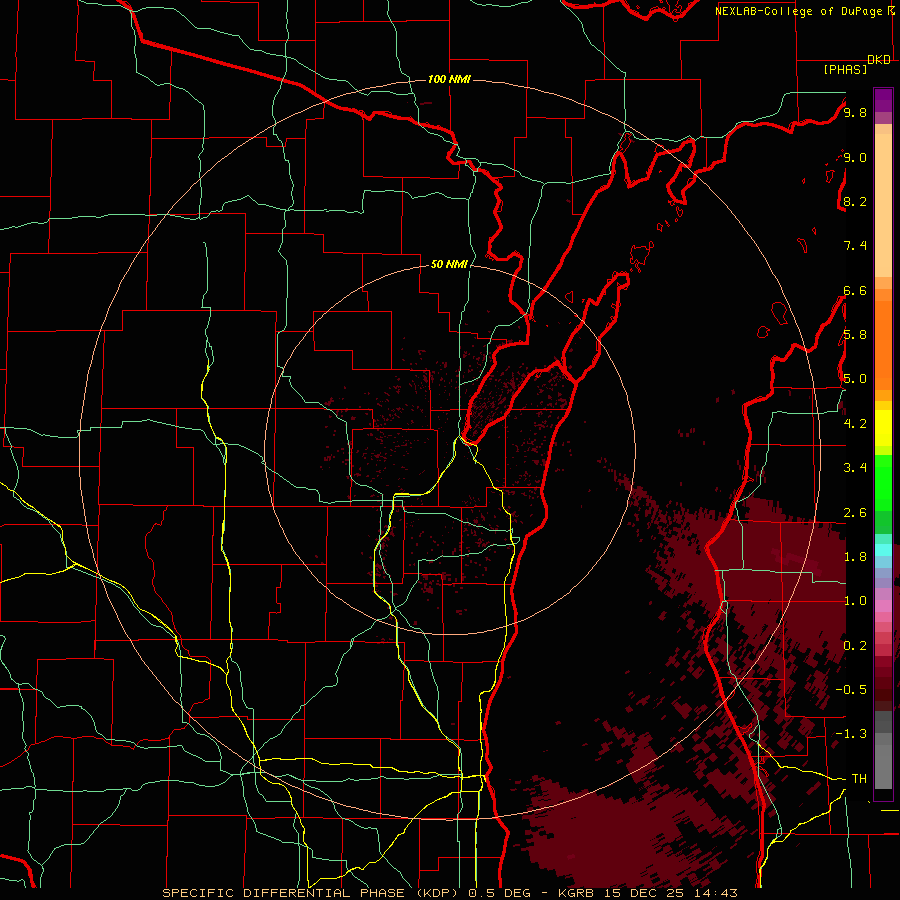Click the 9.8 value on color scale
The width and height of the screenshot is (900, 900).
pyautogui.click(x=855, y=112)
